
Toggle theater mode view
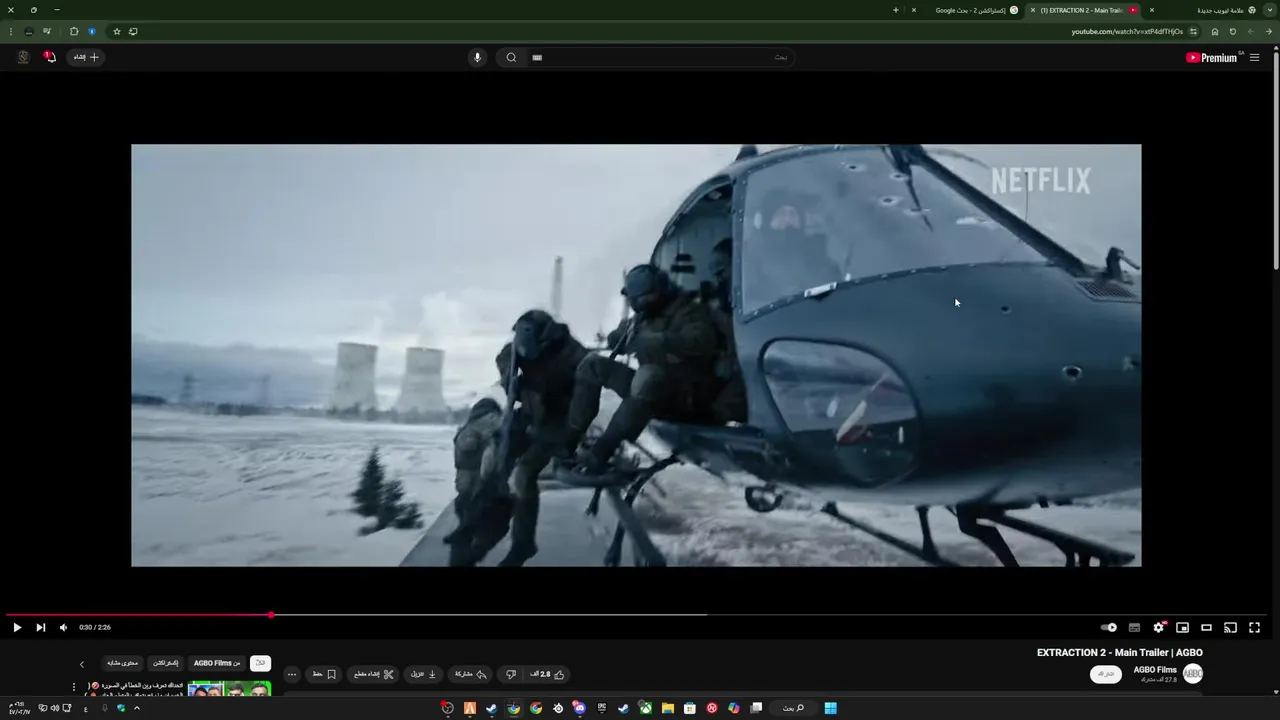(x=1206, y=628)
